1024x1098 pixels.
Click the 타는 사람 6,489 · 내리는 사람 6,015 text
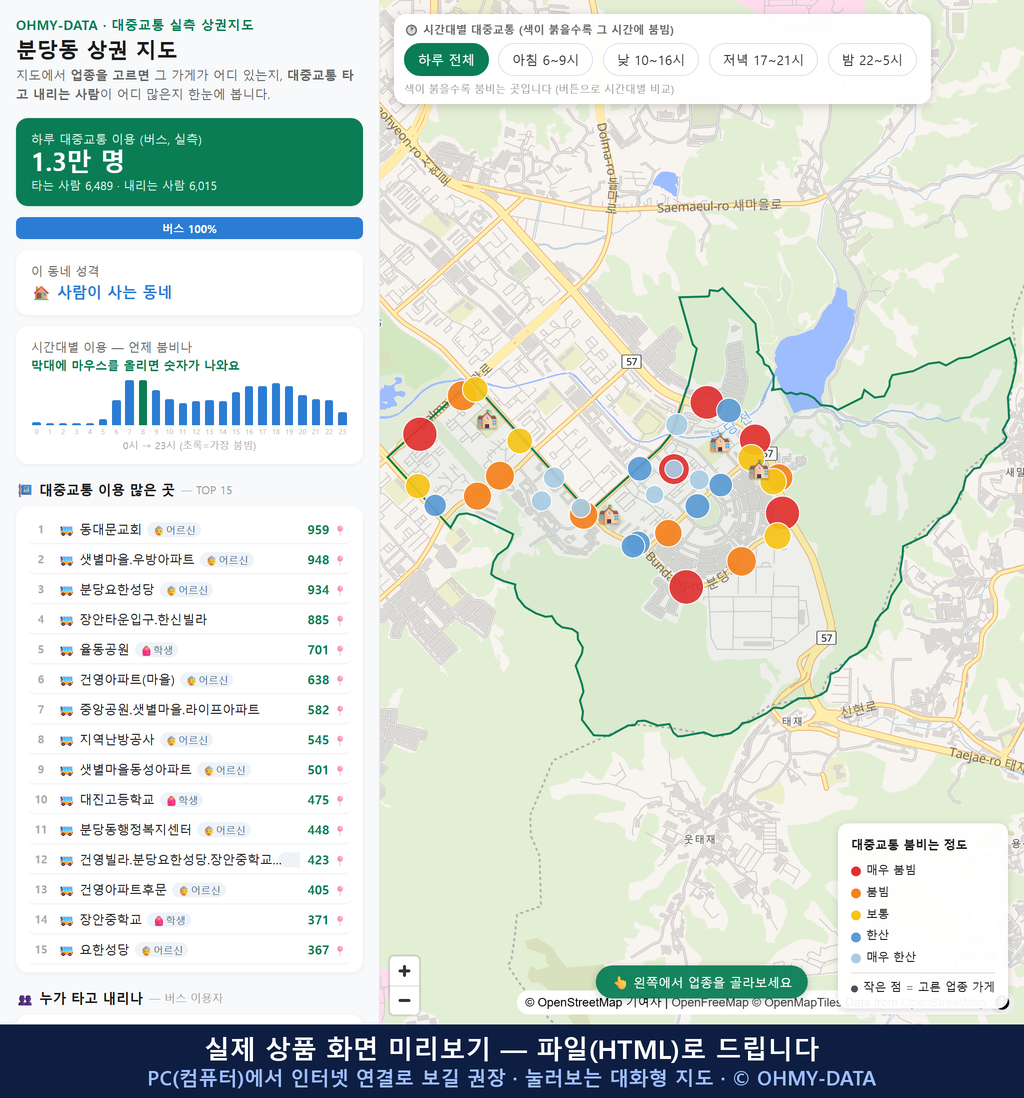pos(124,186)
